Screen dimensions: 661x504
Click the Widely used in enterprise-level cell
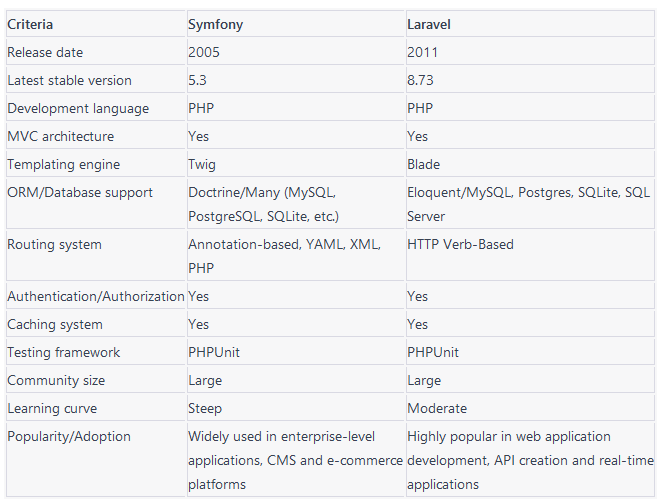[296, 460]
